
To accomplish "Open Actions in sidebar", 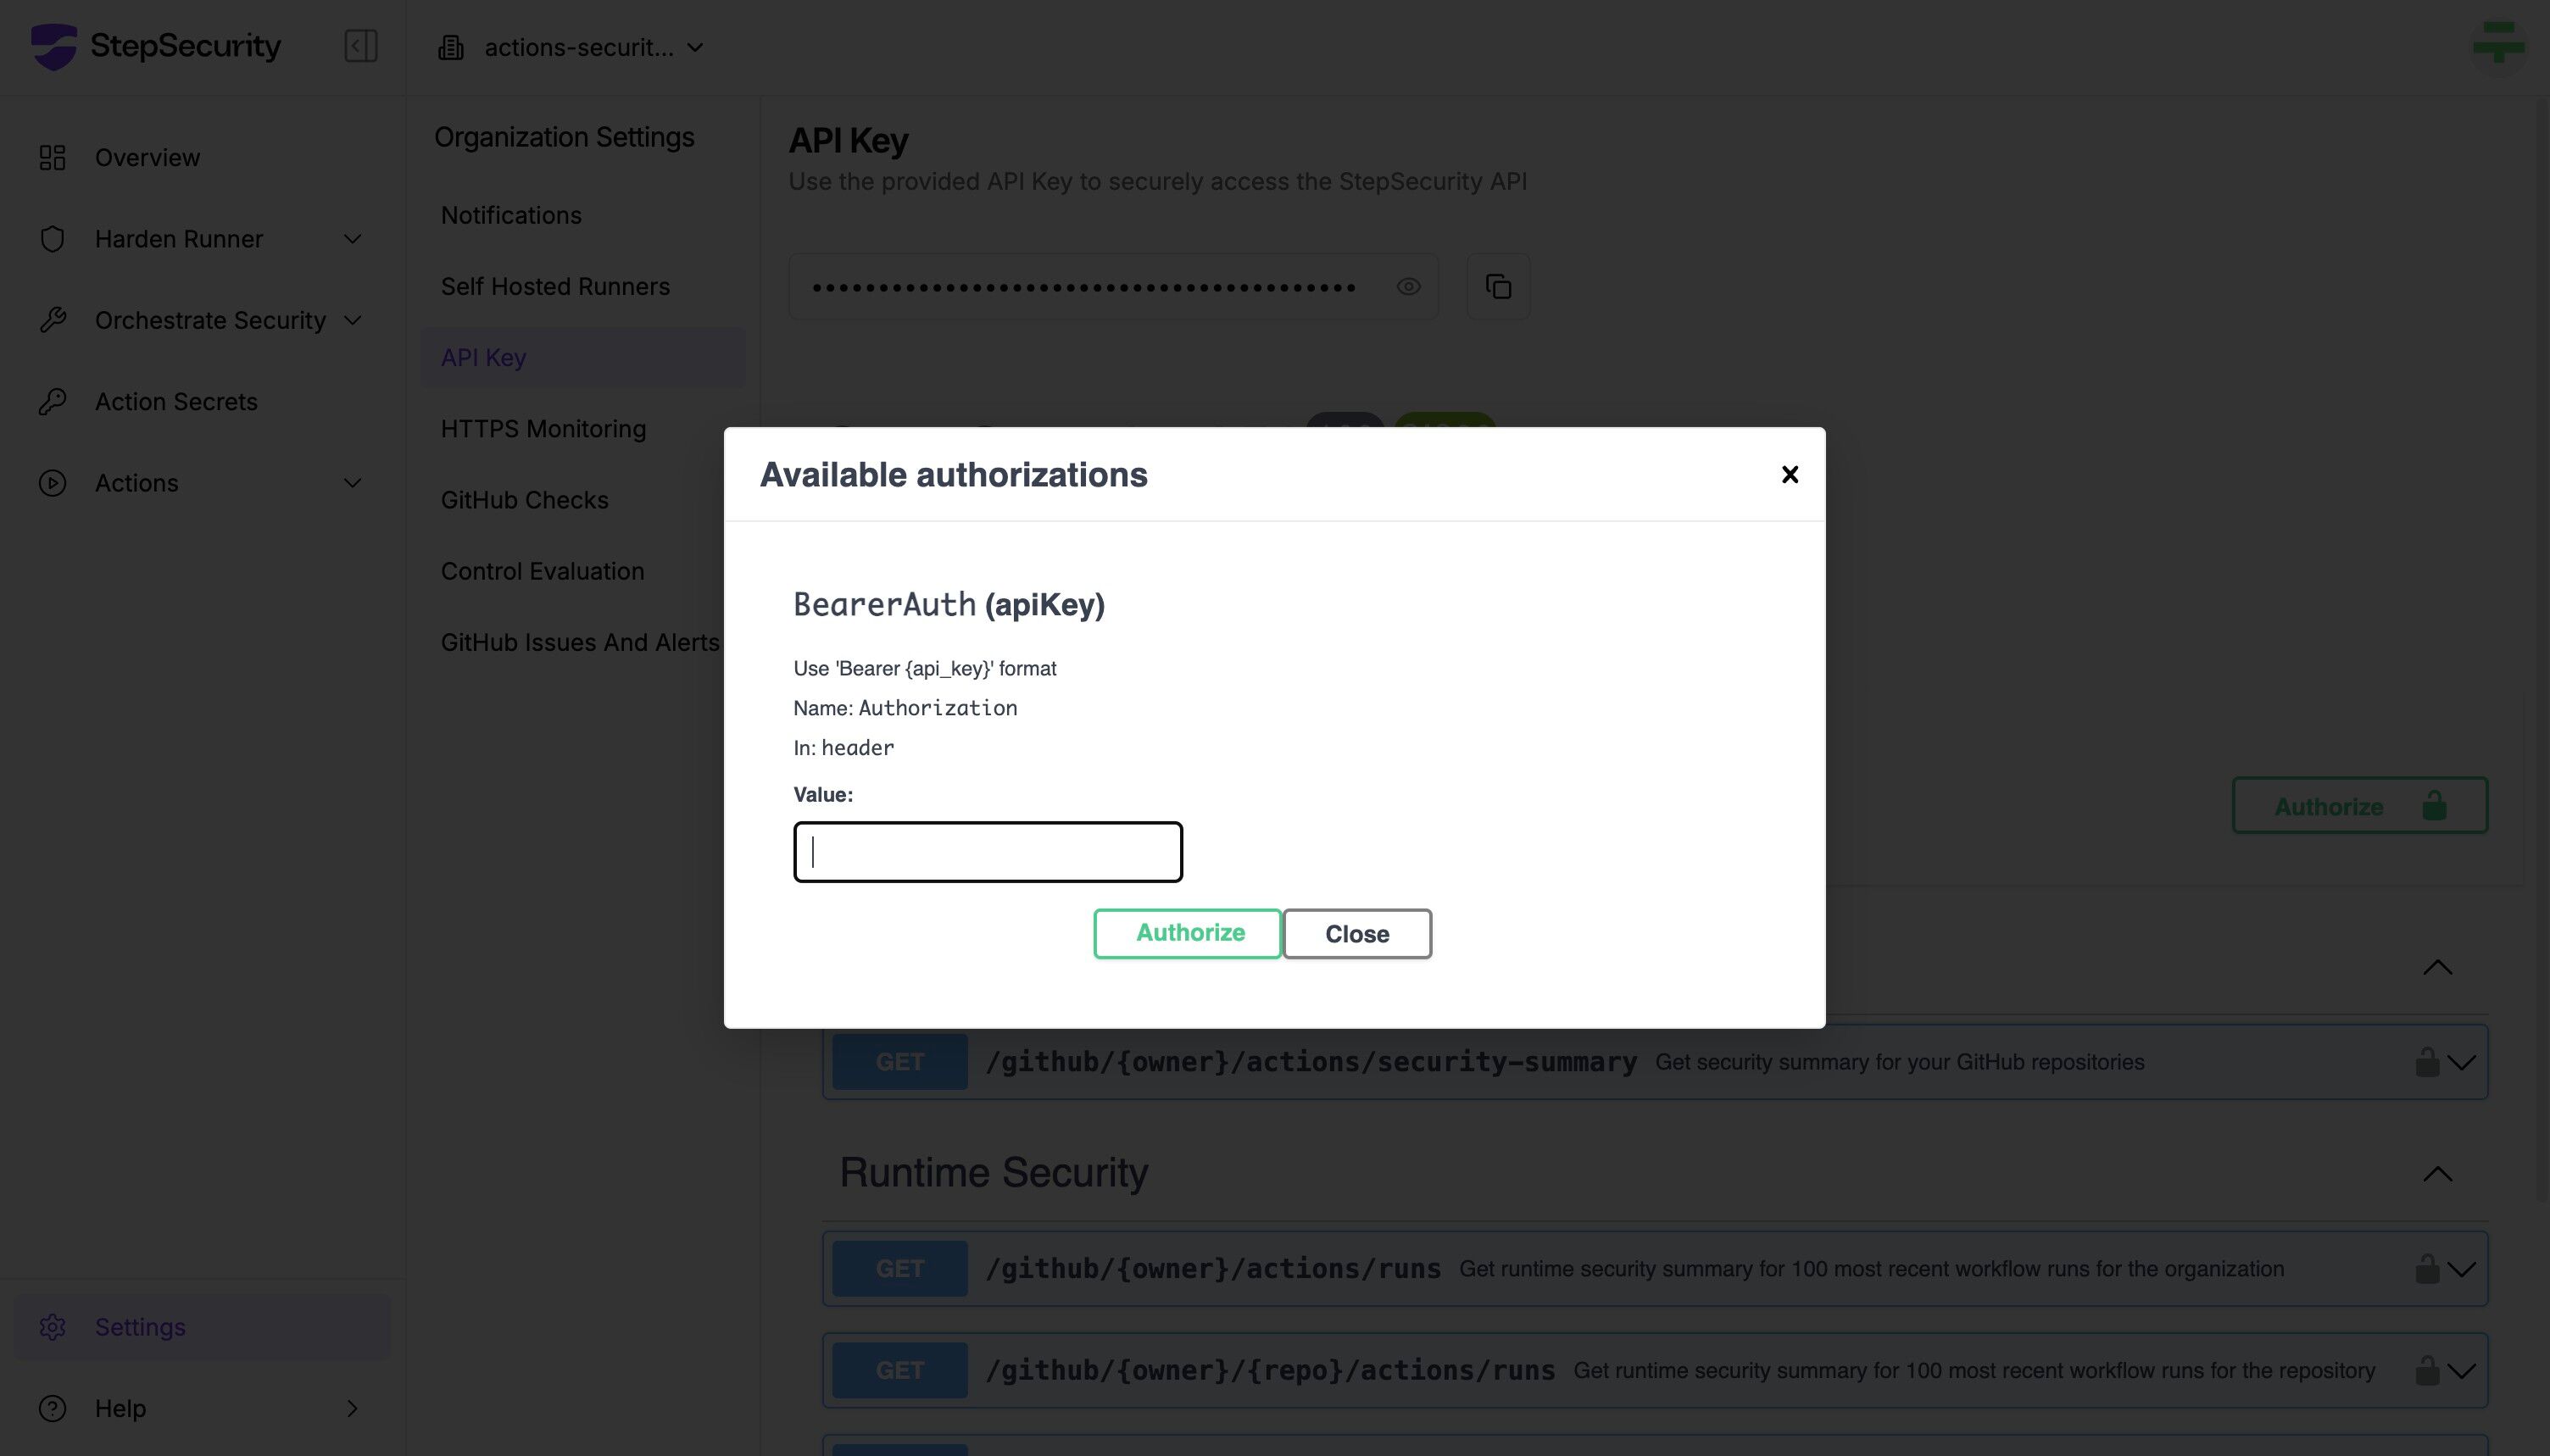I will (x=136, y=483).
